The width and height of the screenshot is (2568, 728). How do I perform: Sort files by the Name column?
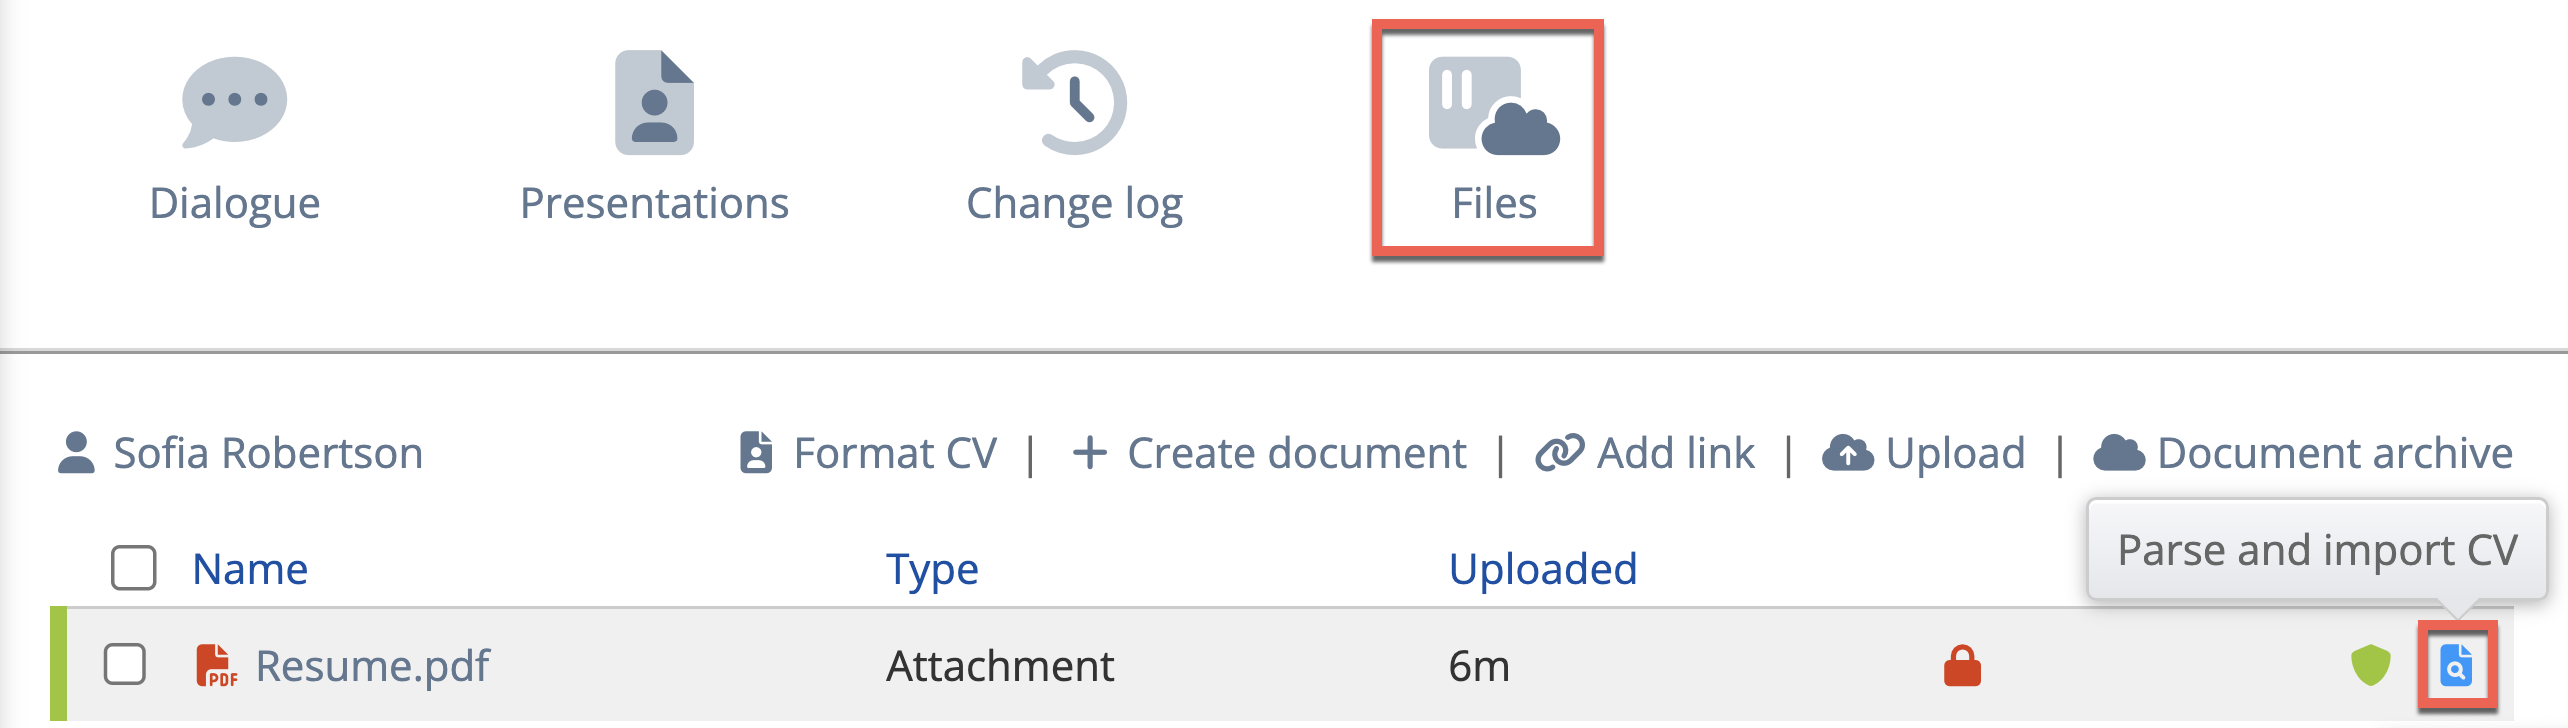coord(250,569)
